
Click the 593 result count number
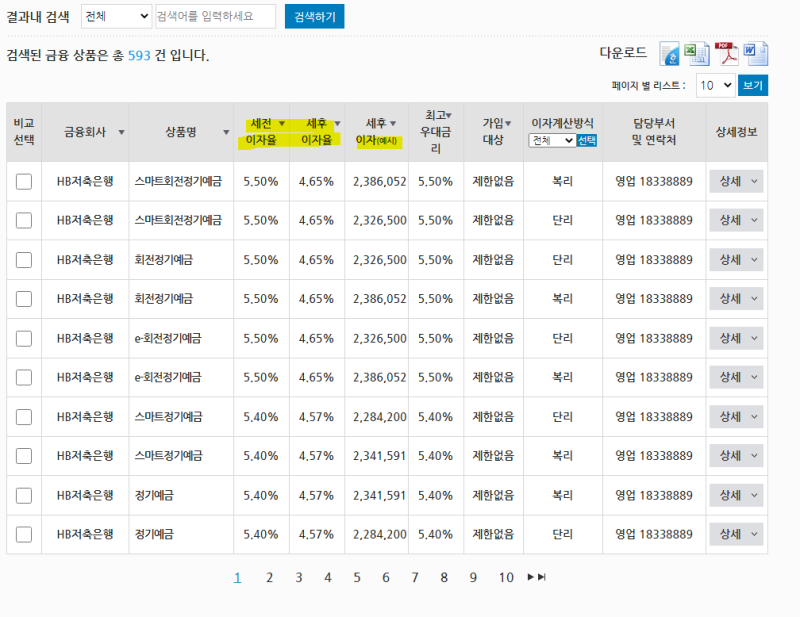tap(139, 55)
